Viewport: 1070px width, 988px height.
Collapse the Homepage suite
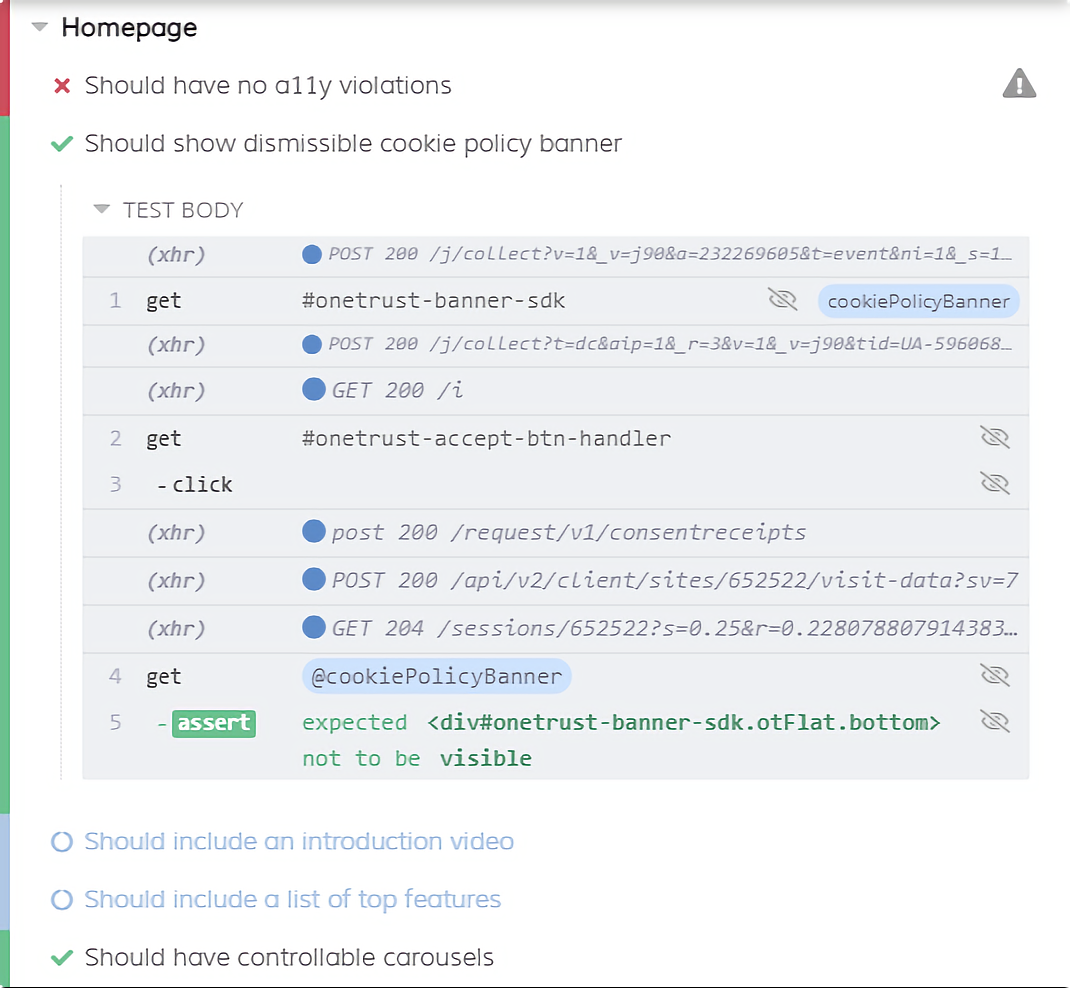click(x=40, y=28)
